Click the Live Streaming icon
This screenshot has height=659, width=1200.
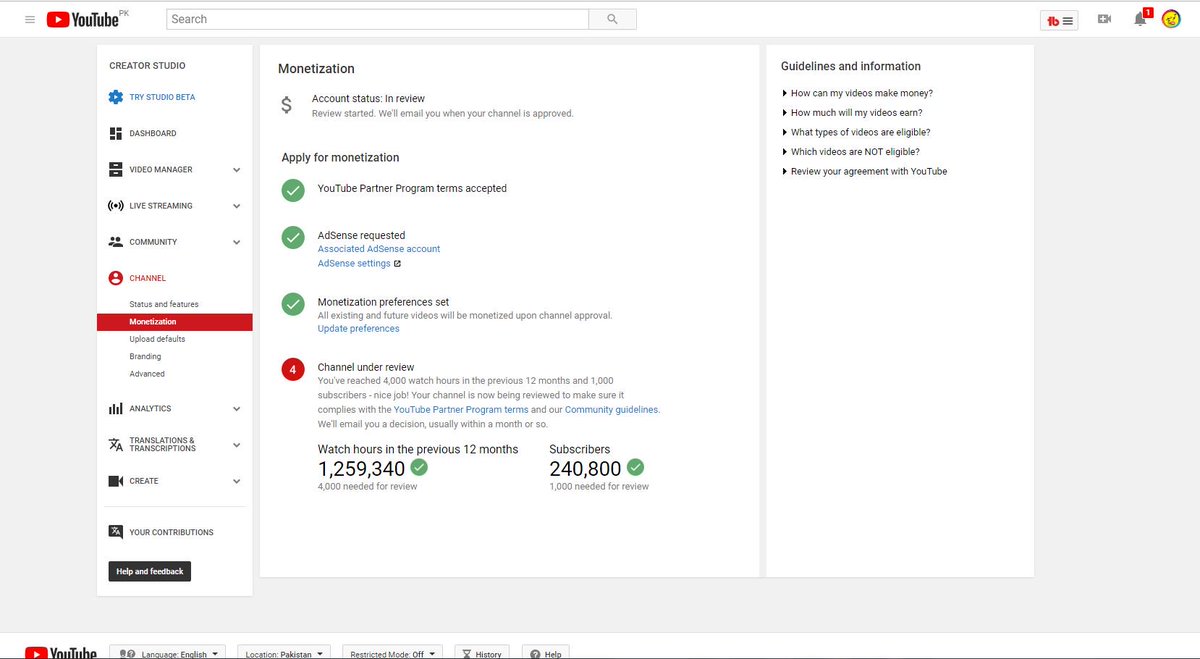tap(116, 206)
